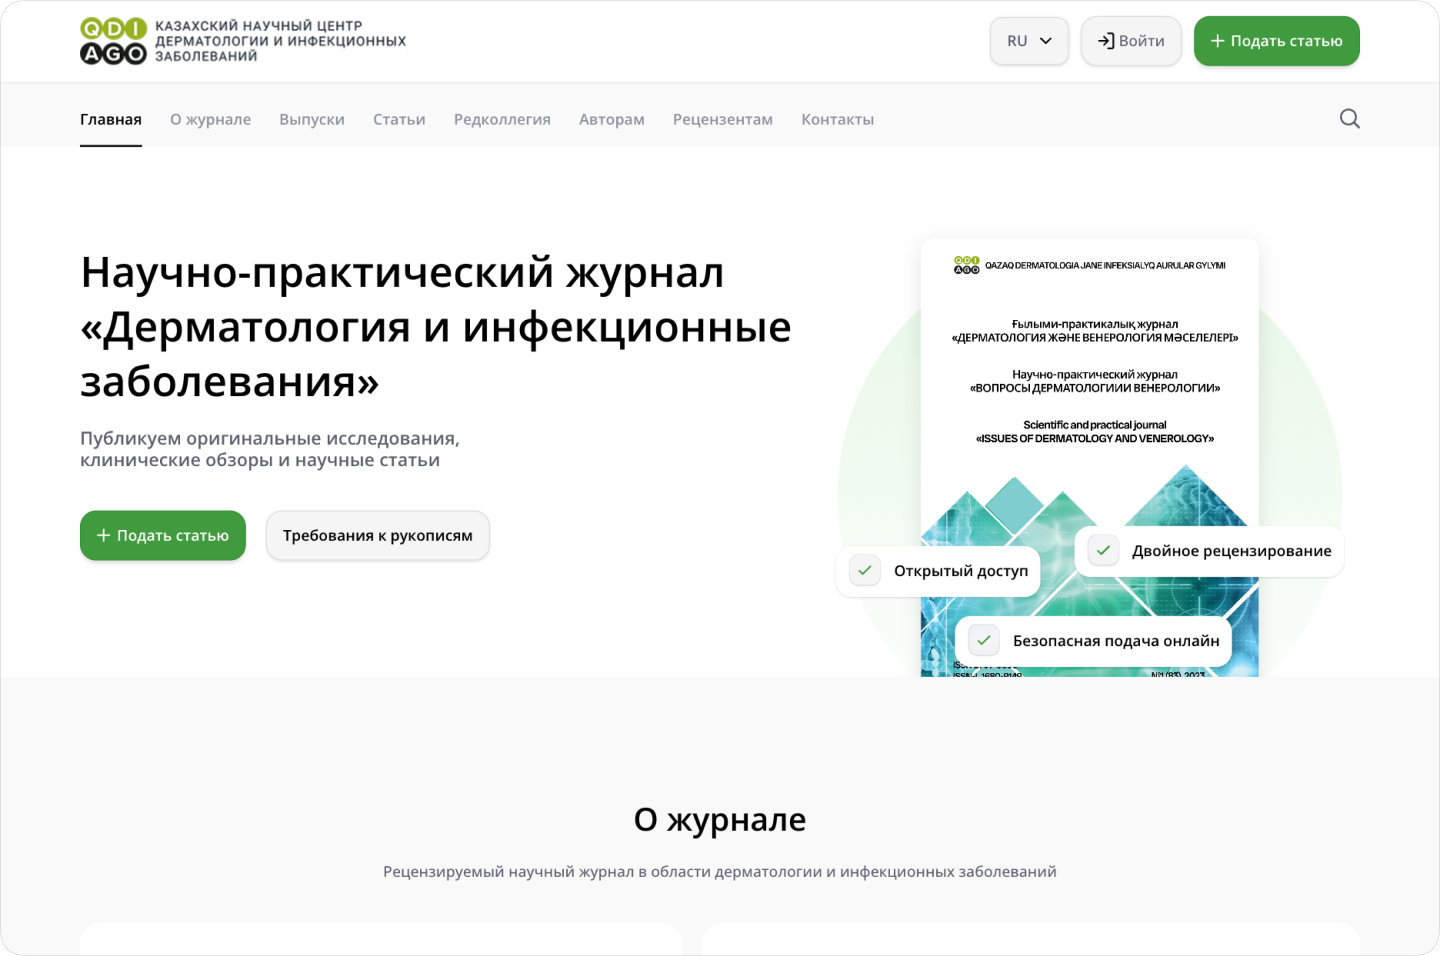Click the checkmark badge on Безопасная подача онлайн
The image size is (1440, 956).
984,641
